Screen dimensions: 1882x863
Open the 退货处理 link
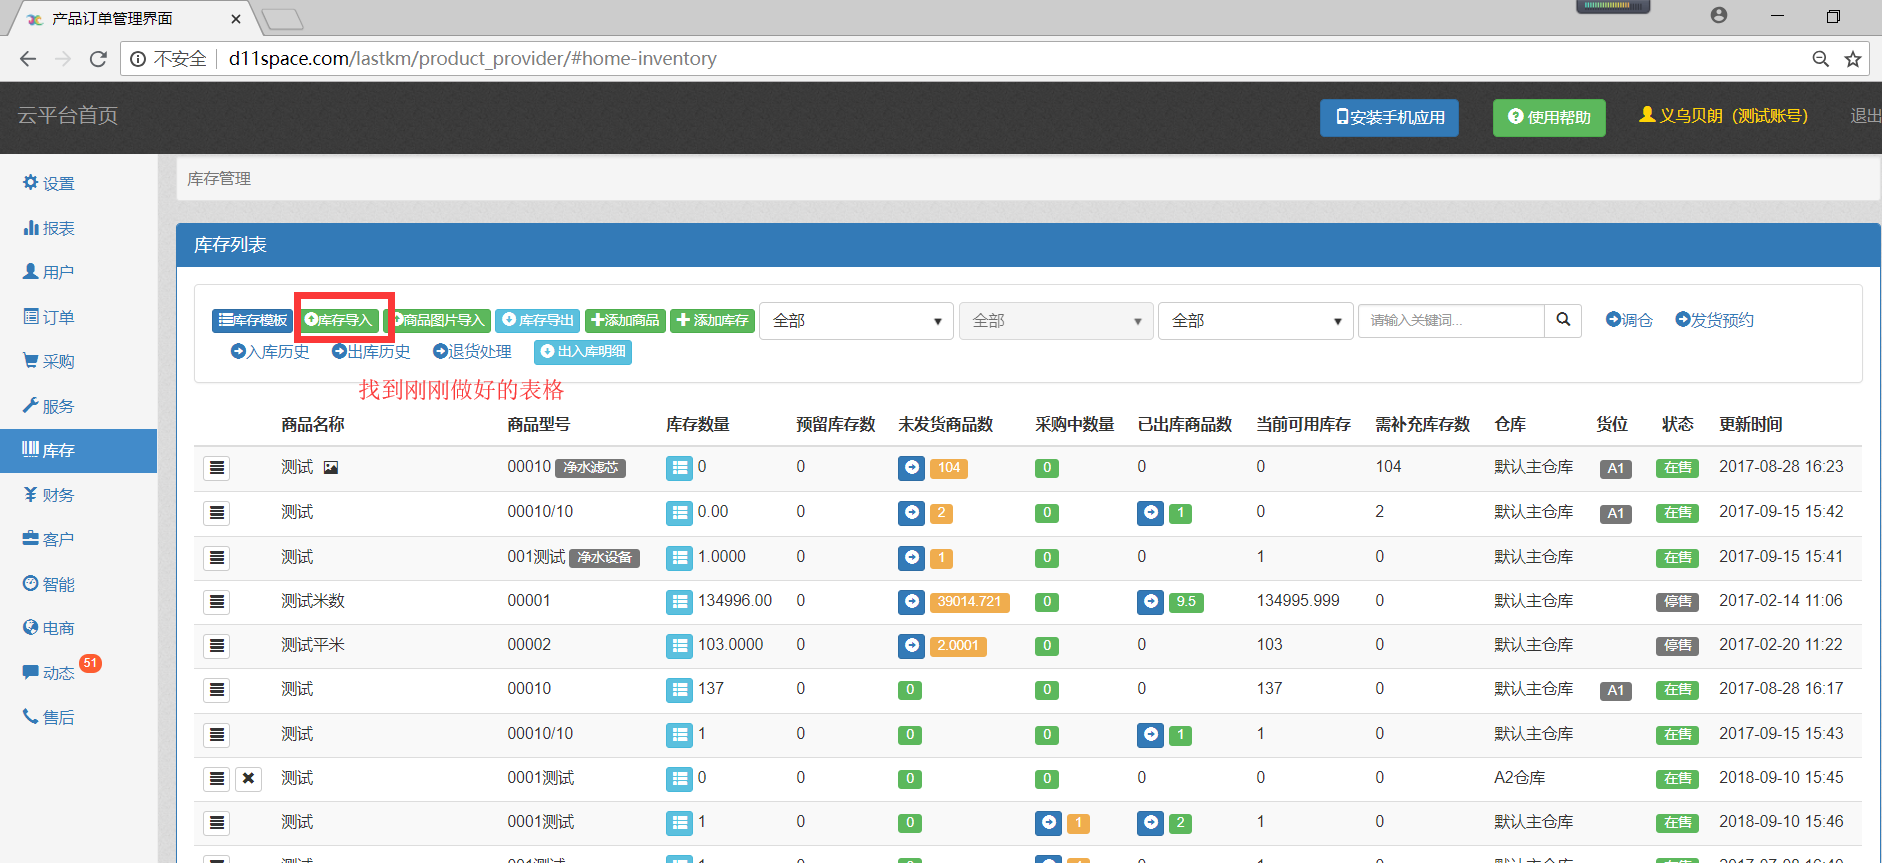coord(472,351)
